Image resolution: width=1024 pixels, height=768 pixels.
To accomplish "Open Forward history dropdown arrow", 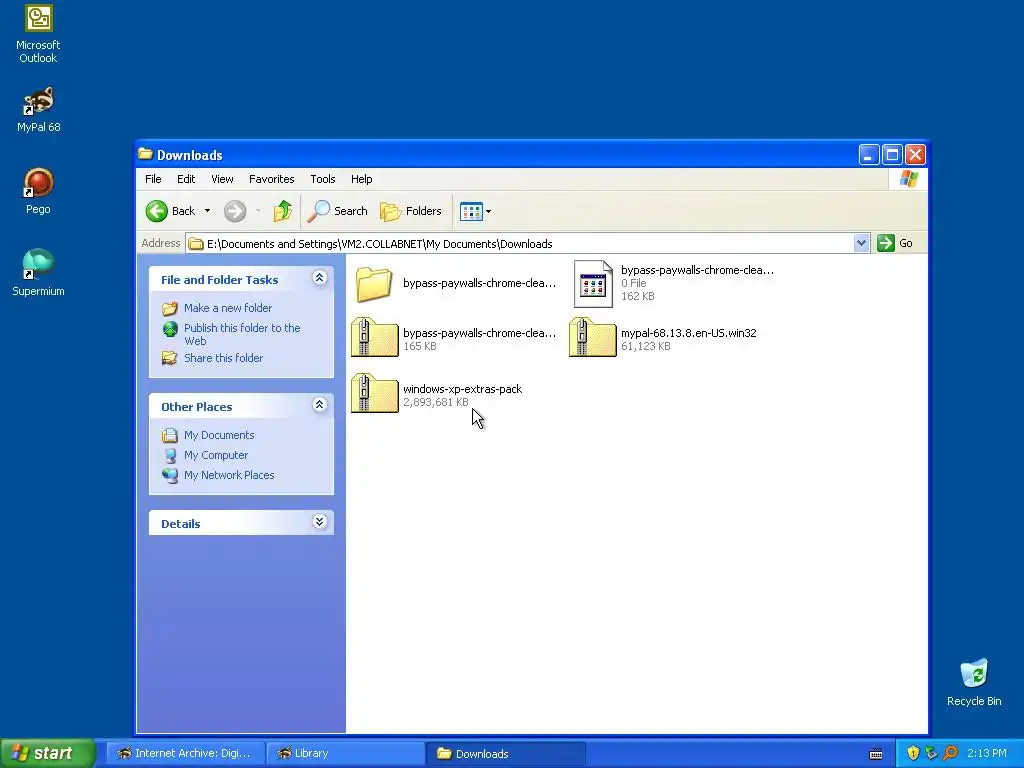I will click(x=259, y=211).
